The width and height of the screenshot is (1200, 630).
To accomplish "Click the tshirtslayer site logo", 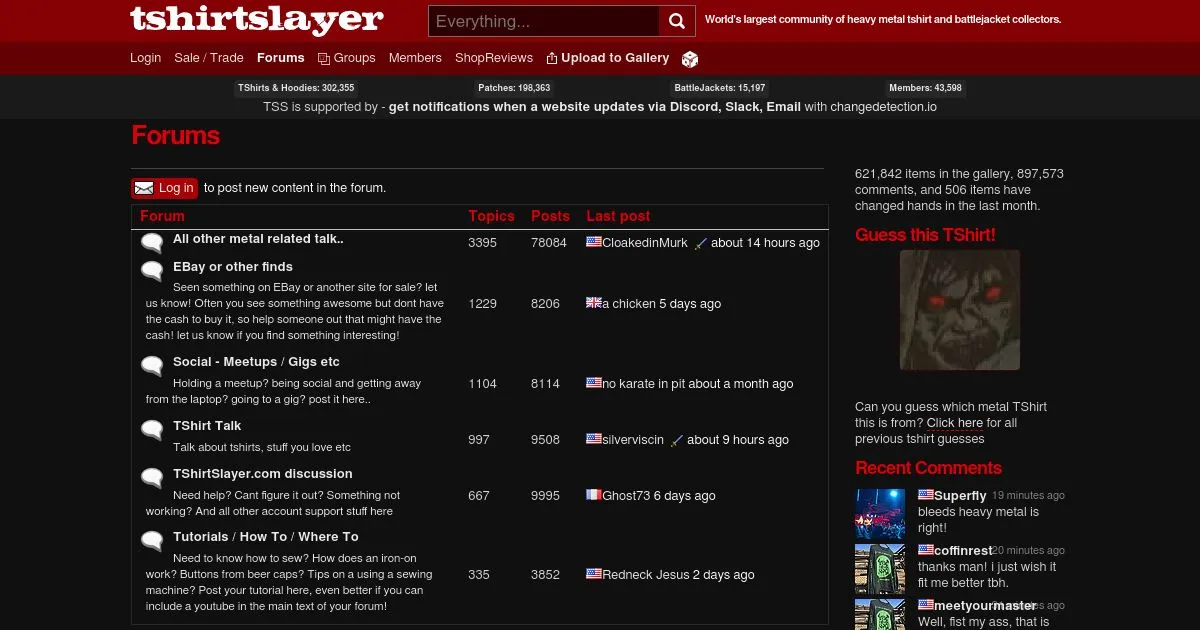I will (257, 20).
